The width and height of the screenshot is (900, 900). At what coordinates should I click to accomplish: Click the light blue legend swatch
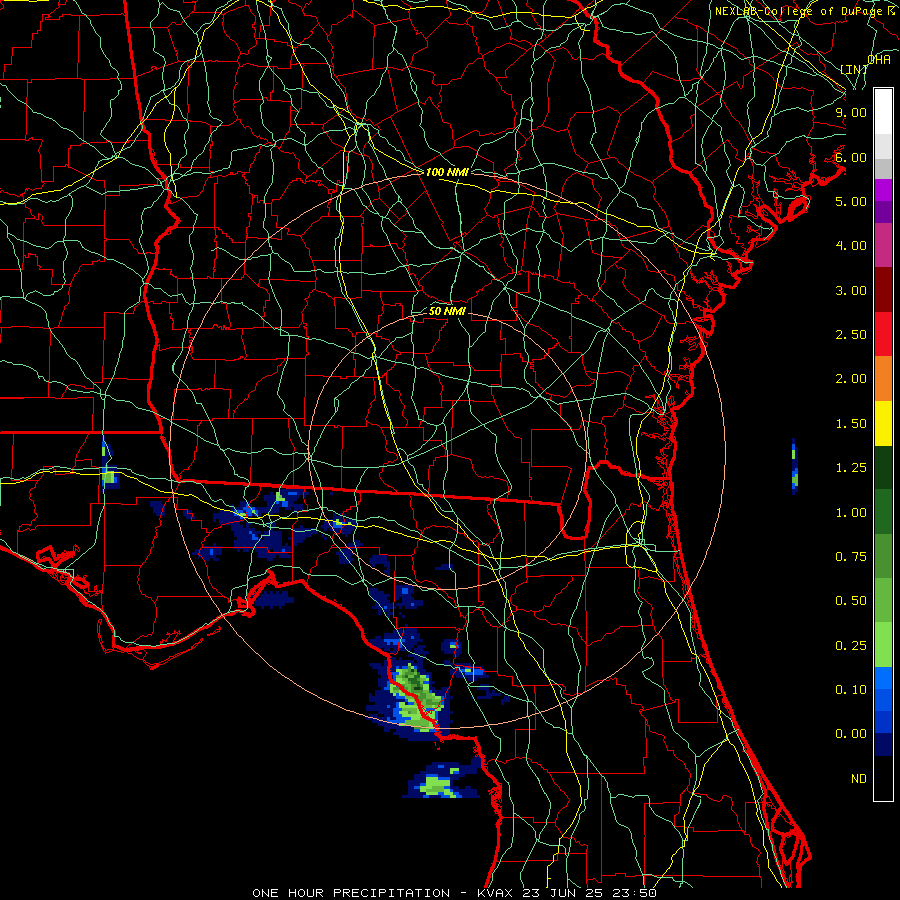coord(883,678)
